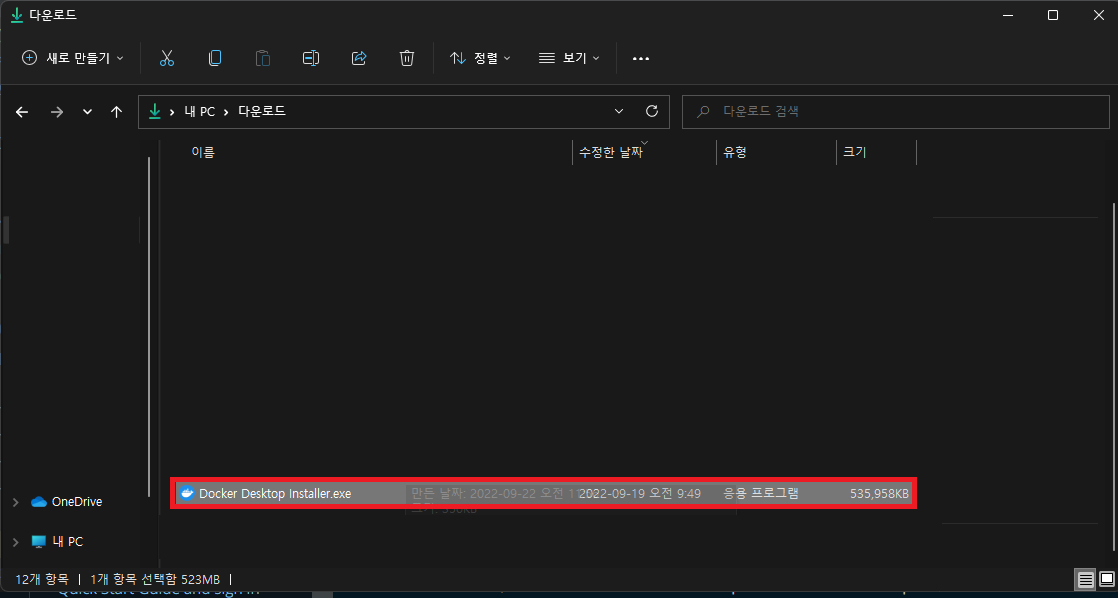
Task: Select Docker Desktop Installer.exe file name
Action: [x=275, y=493]
